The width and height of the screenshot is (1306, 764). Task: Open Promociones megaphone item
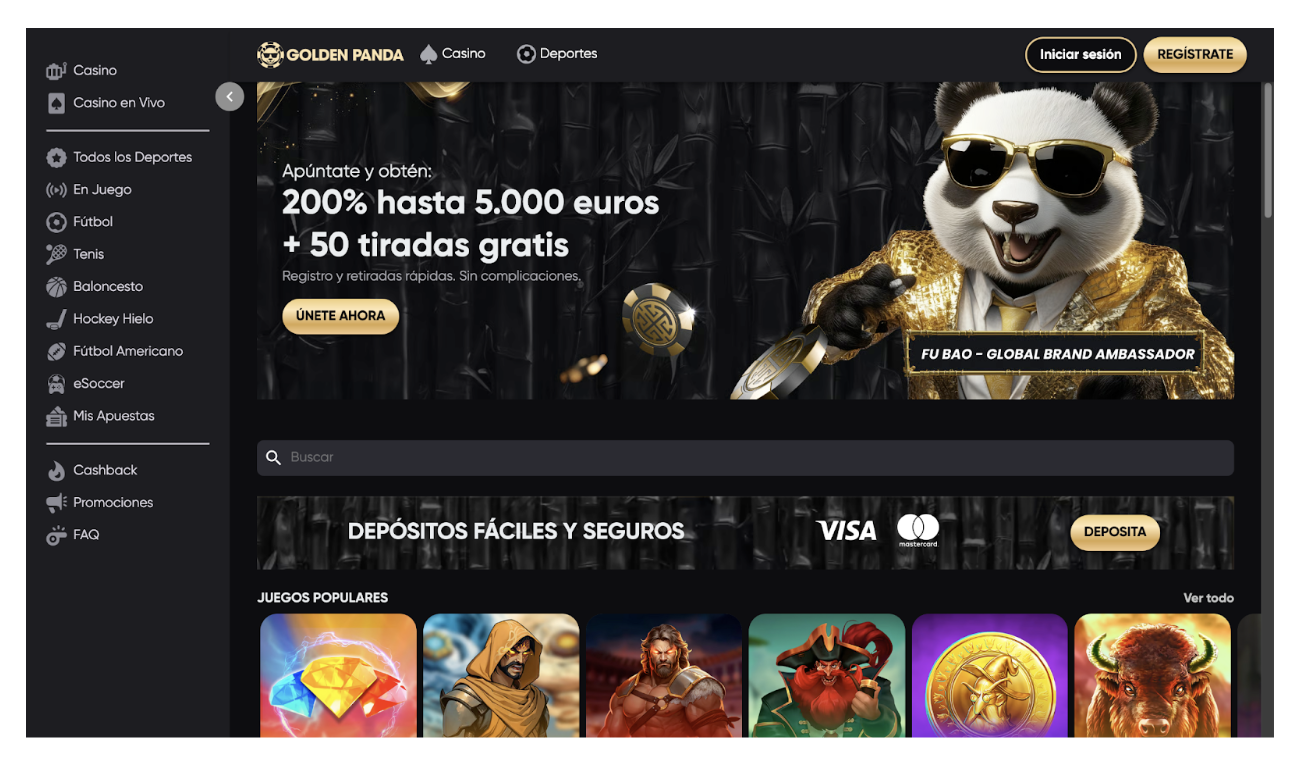[x=100, y=503]
